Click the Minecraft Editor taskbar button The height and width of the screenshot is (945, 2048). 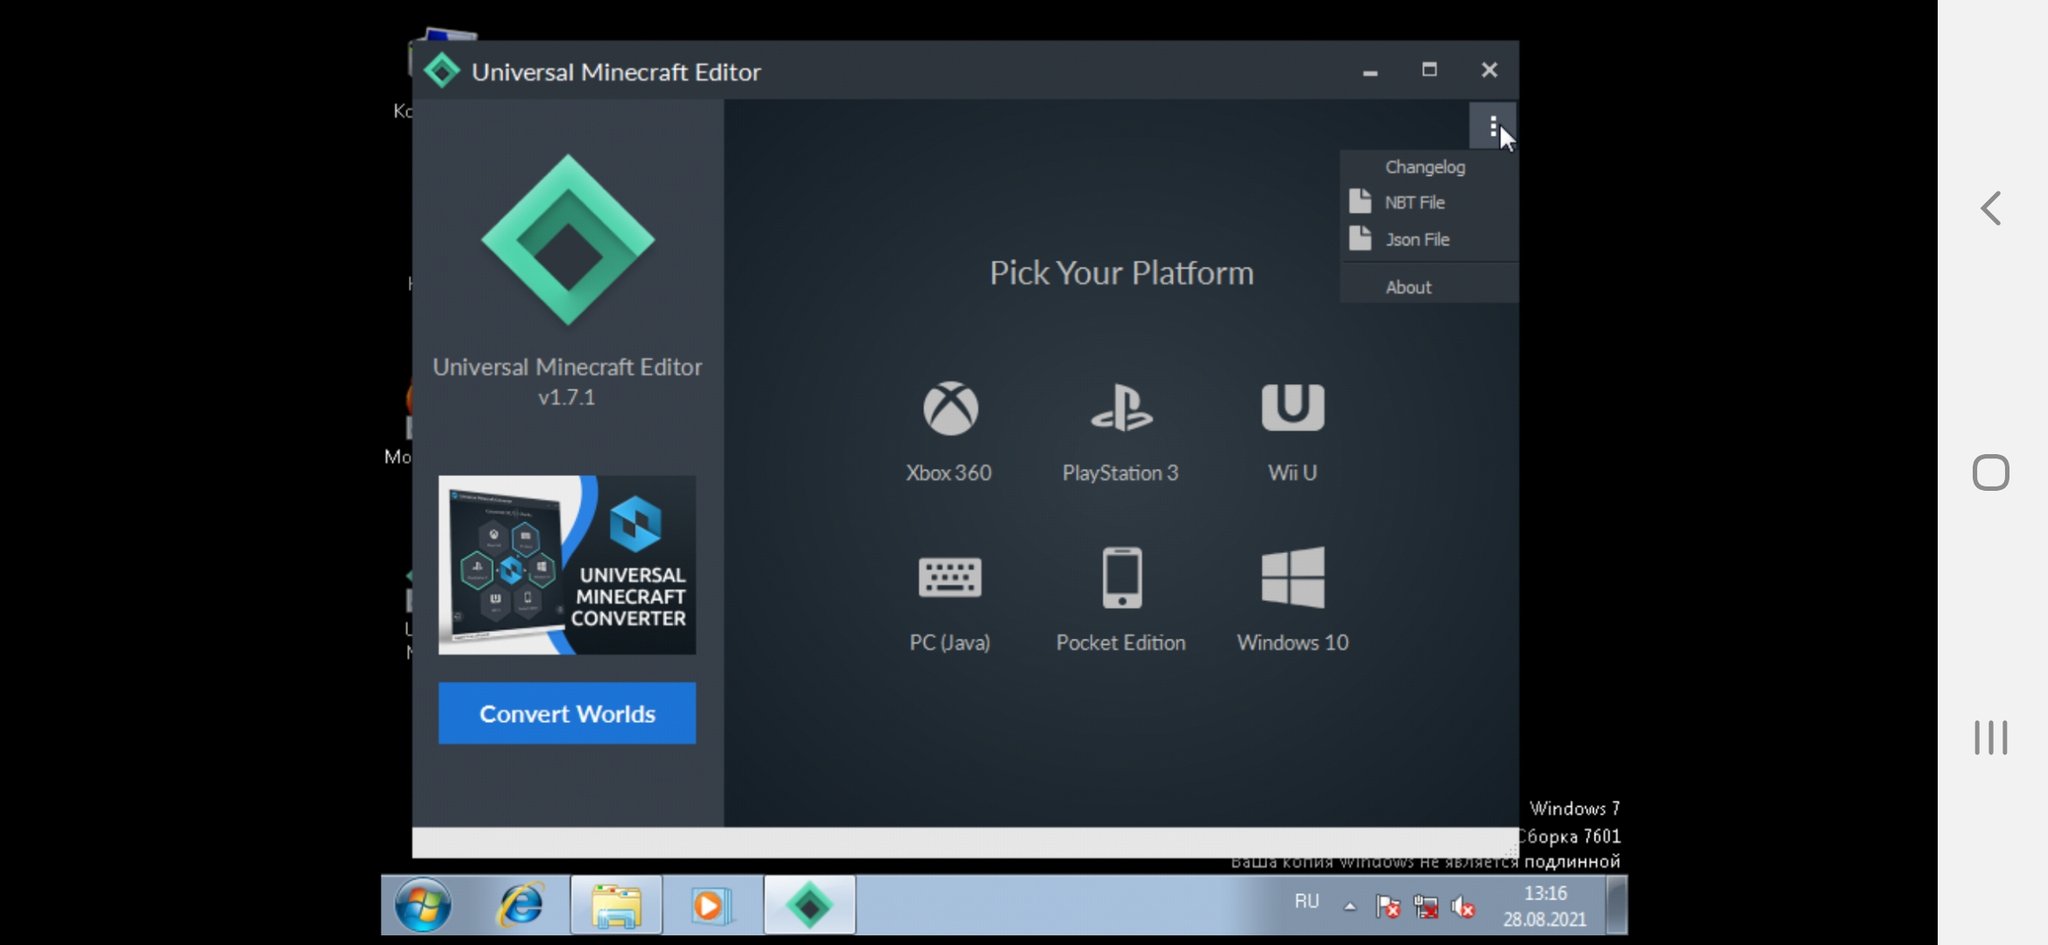pyautogui.click(x=810, y=906)
